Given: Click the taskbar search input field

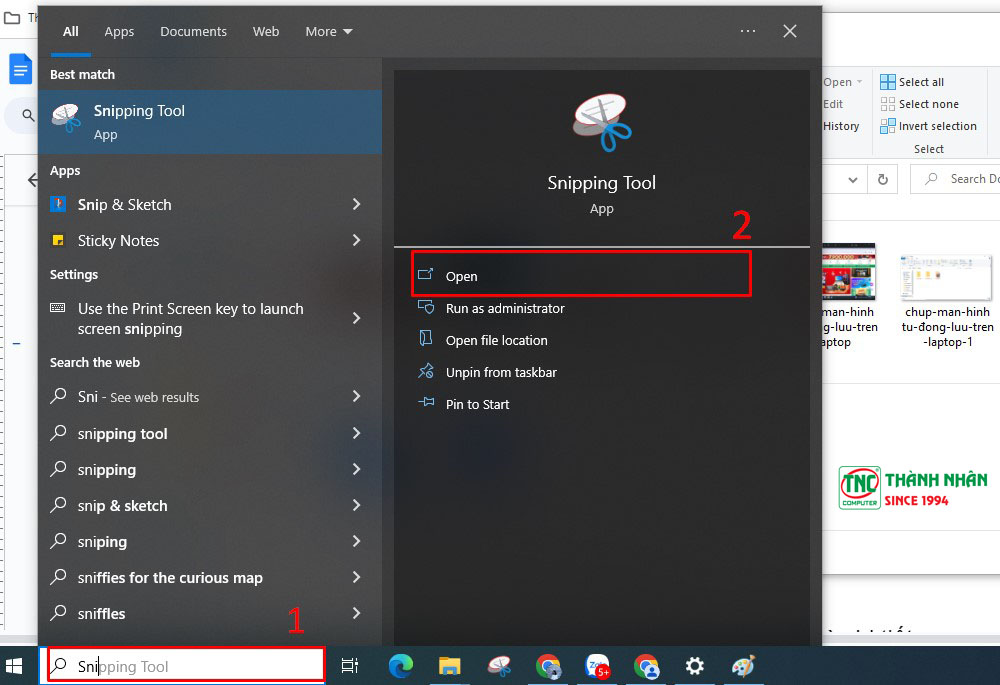Looking at the screenshot, I should [186, 666].
